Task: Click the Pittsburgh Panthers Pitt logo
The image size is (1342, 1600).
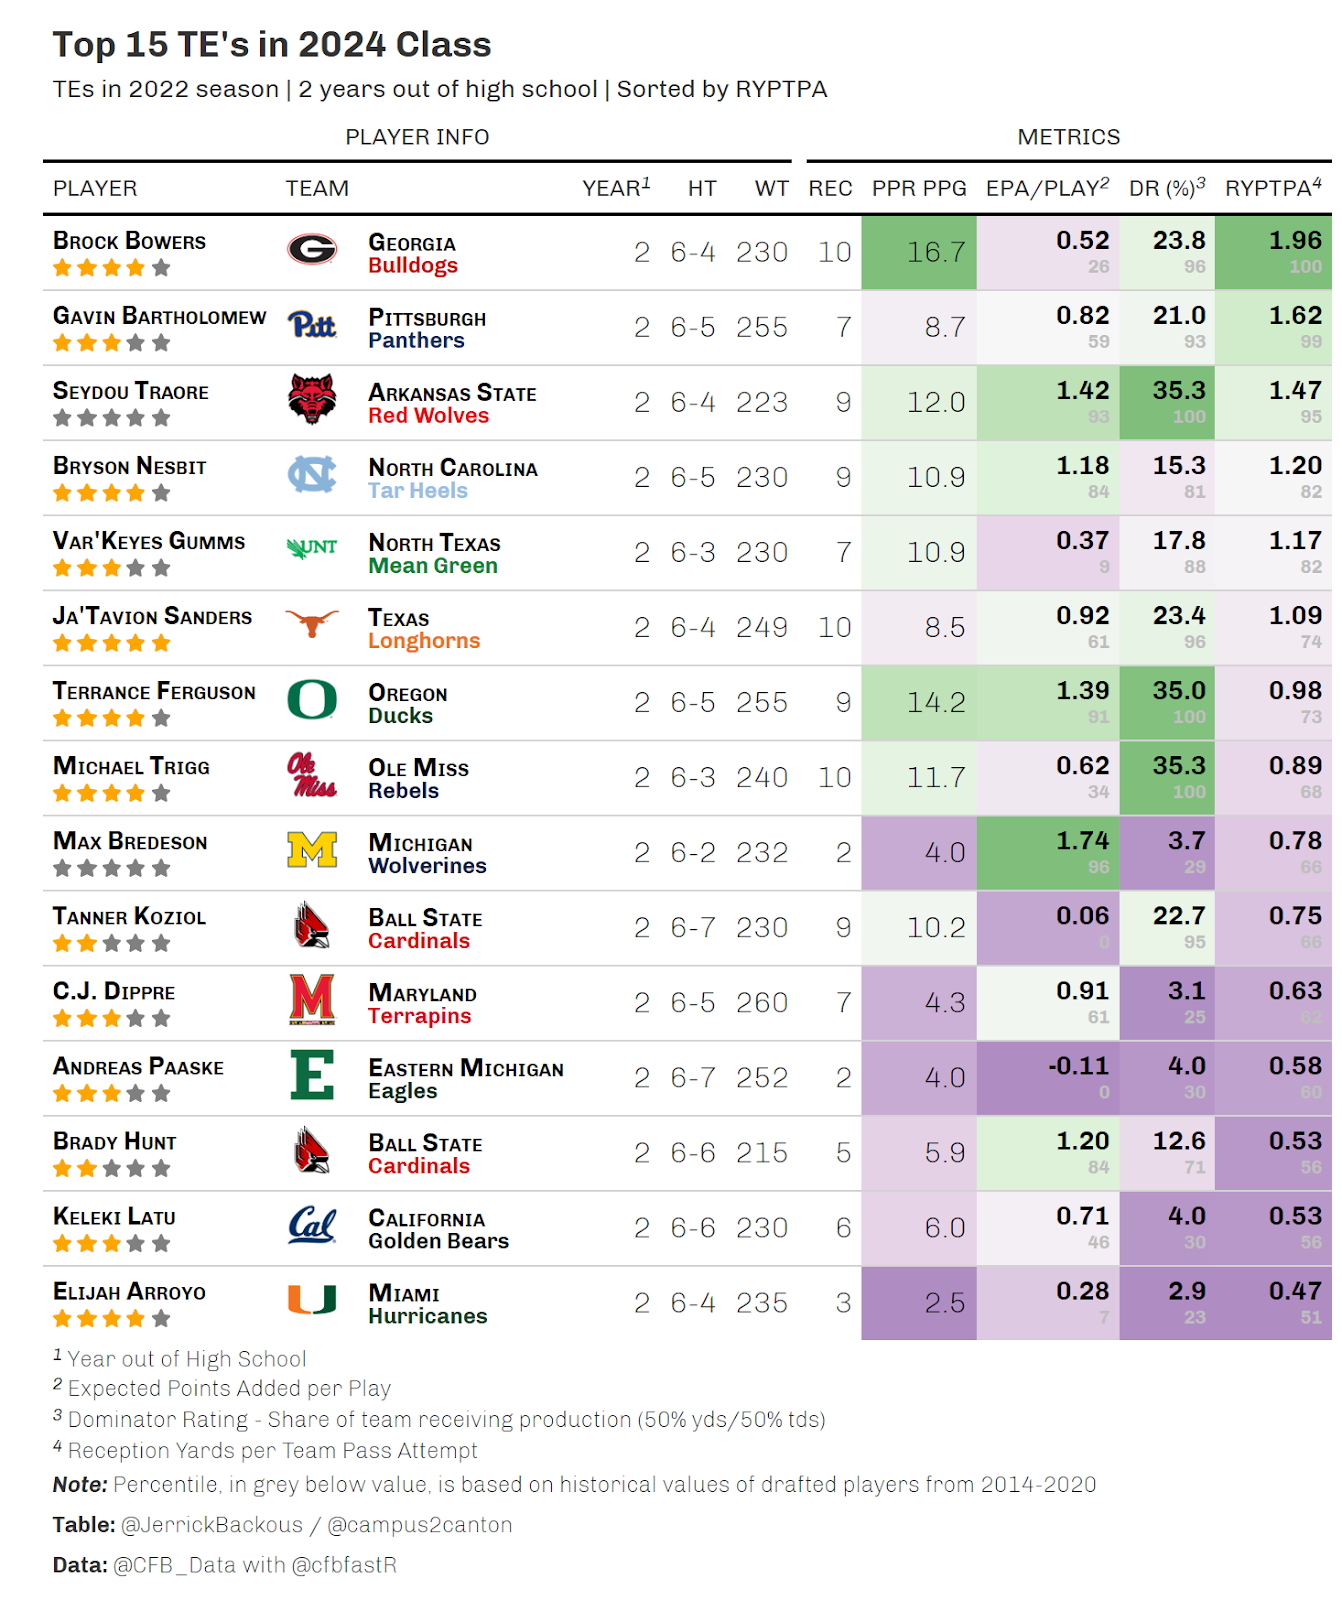Action: point(312,325)
